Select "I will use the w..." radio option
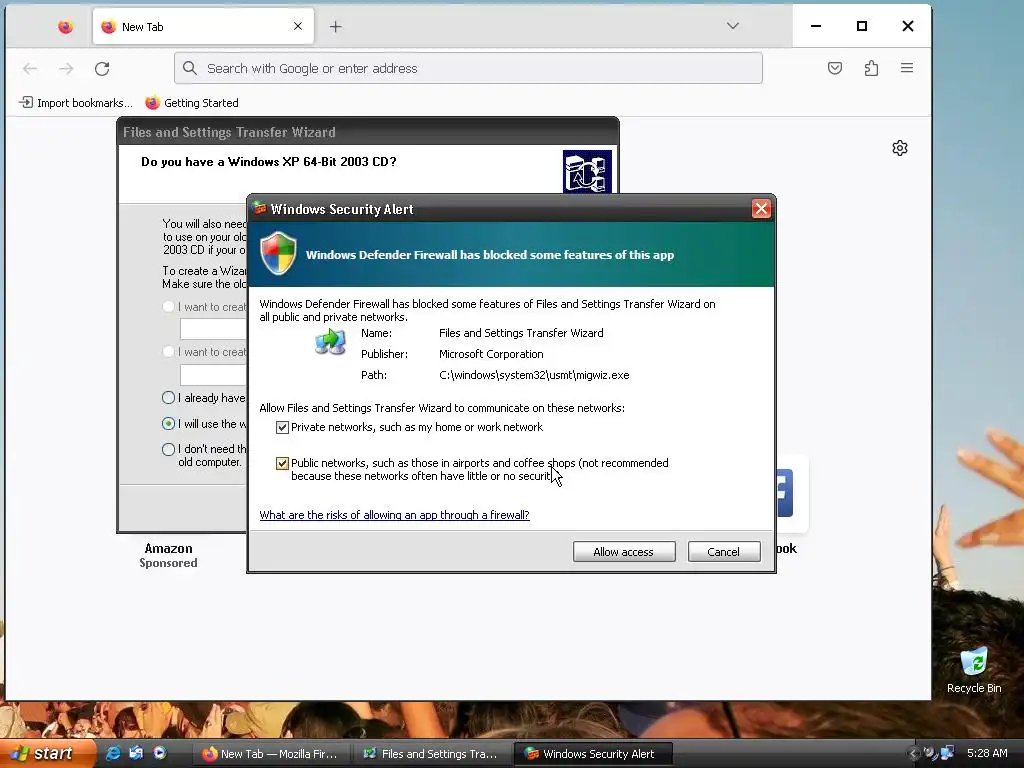This screenshot has height=768, width=1024. coord(168,424)
